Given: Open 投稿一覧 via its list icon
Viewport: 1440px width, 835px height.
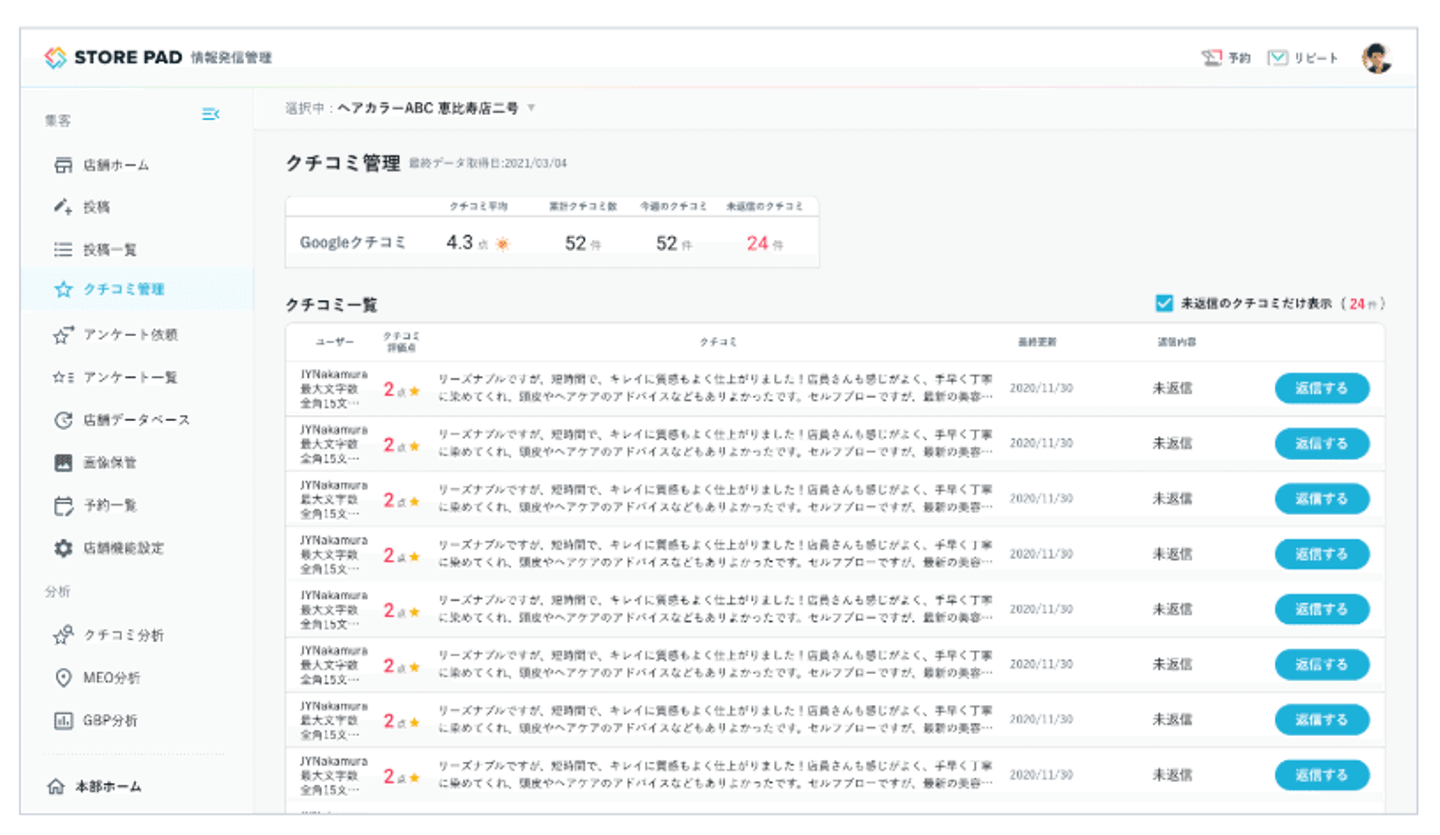Looking at the screenshot, I should coord(64,249).
